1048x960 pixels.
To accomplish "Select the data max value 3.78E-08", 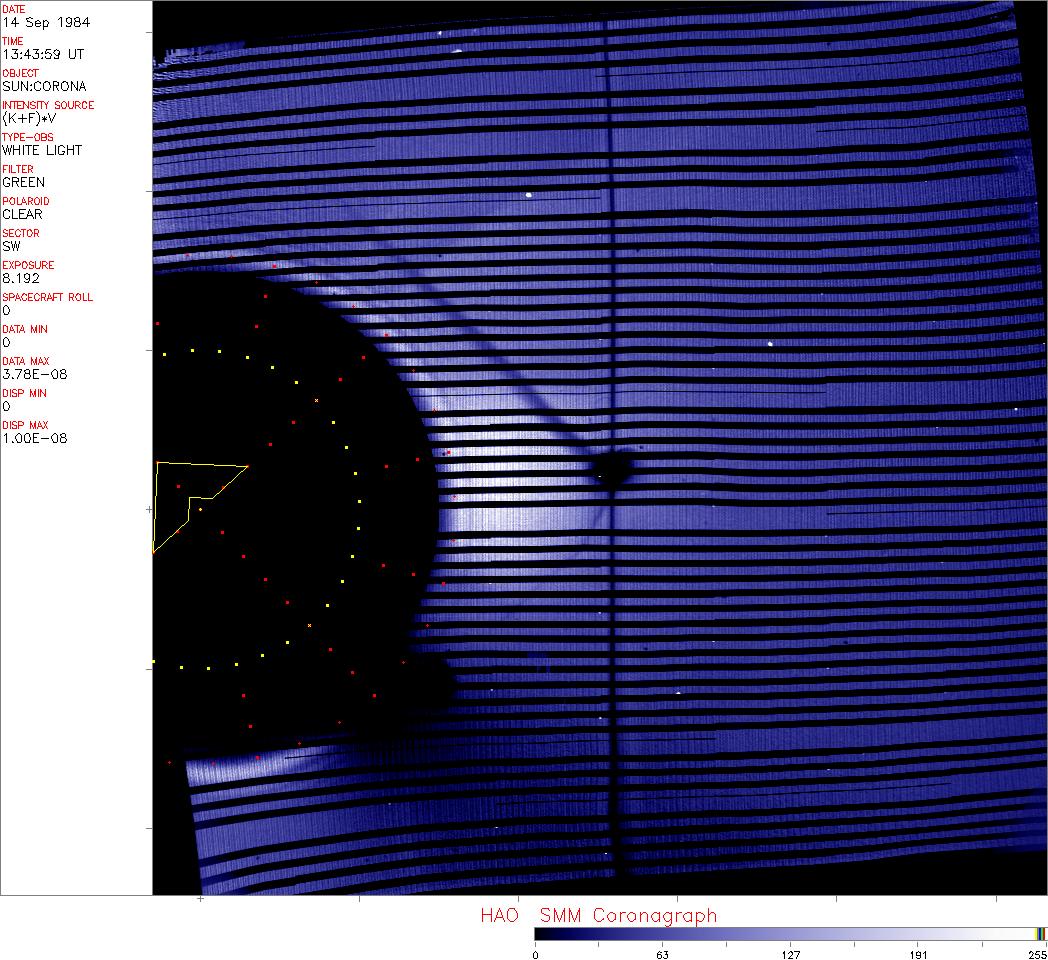I will point(34,374).
